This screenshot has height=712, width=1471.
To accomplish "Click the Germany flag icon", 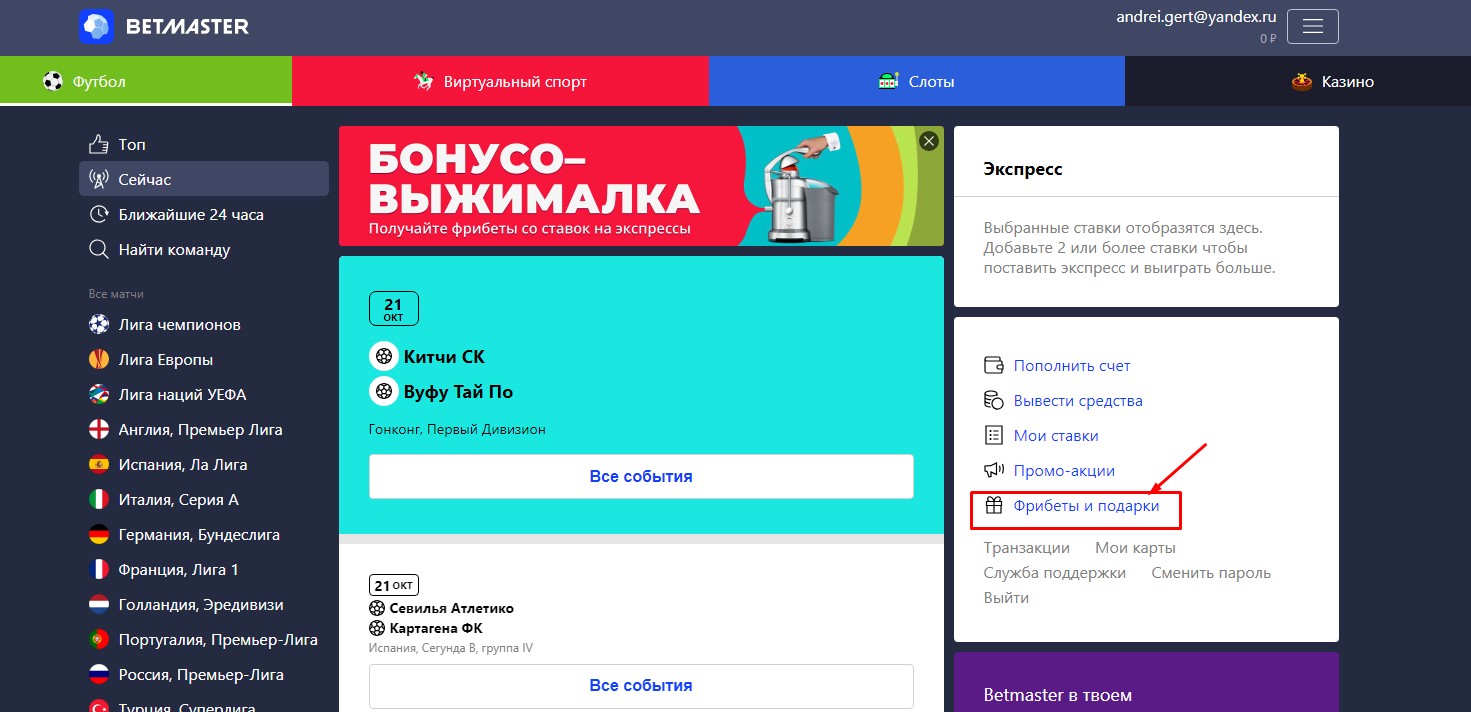I will pyautogui.click(x=99, y=535).
